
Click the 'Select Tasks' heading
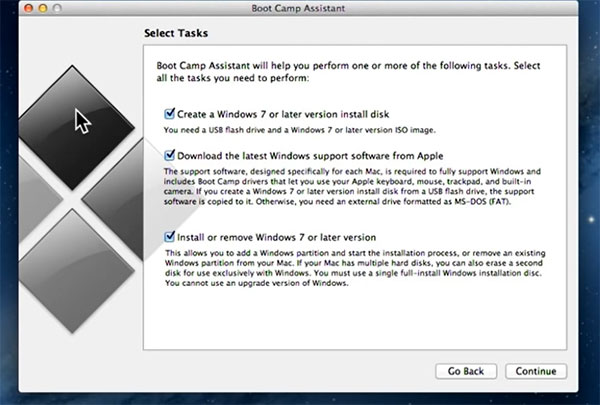click(x=176, y=33)
